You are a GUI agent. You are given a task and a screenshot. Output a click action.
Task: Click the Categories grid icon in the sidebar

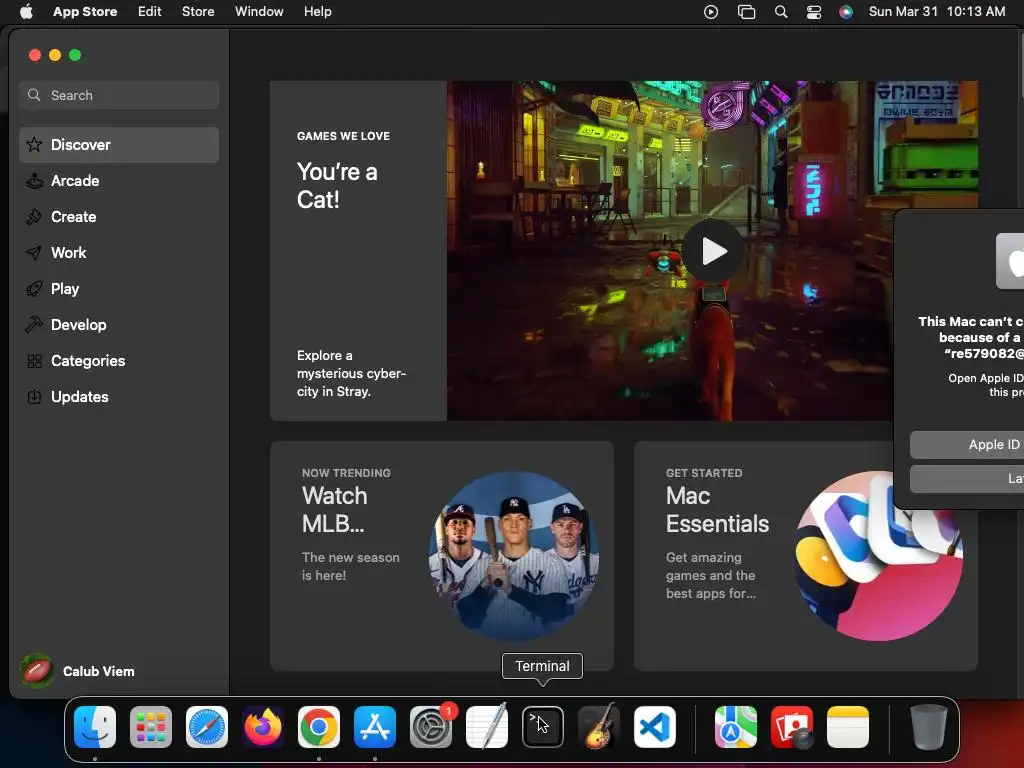[34, 361]
